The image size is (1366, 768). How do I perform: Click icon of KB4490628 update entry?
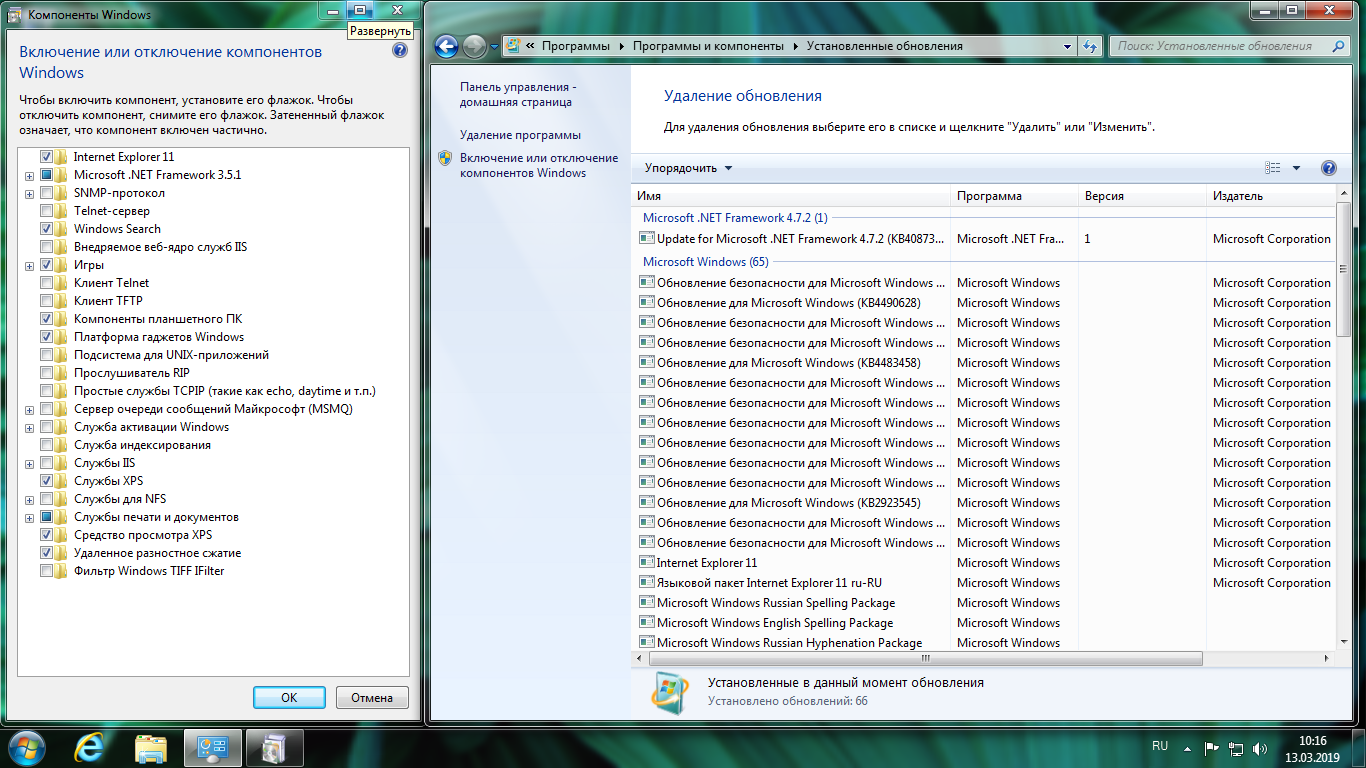[x=646, y=303]
